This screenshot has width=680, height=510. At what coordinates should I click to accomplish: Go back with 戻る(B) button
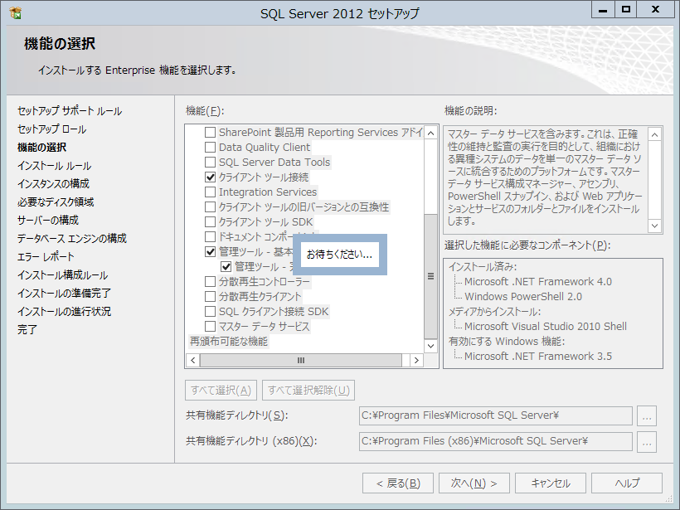398,483
